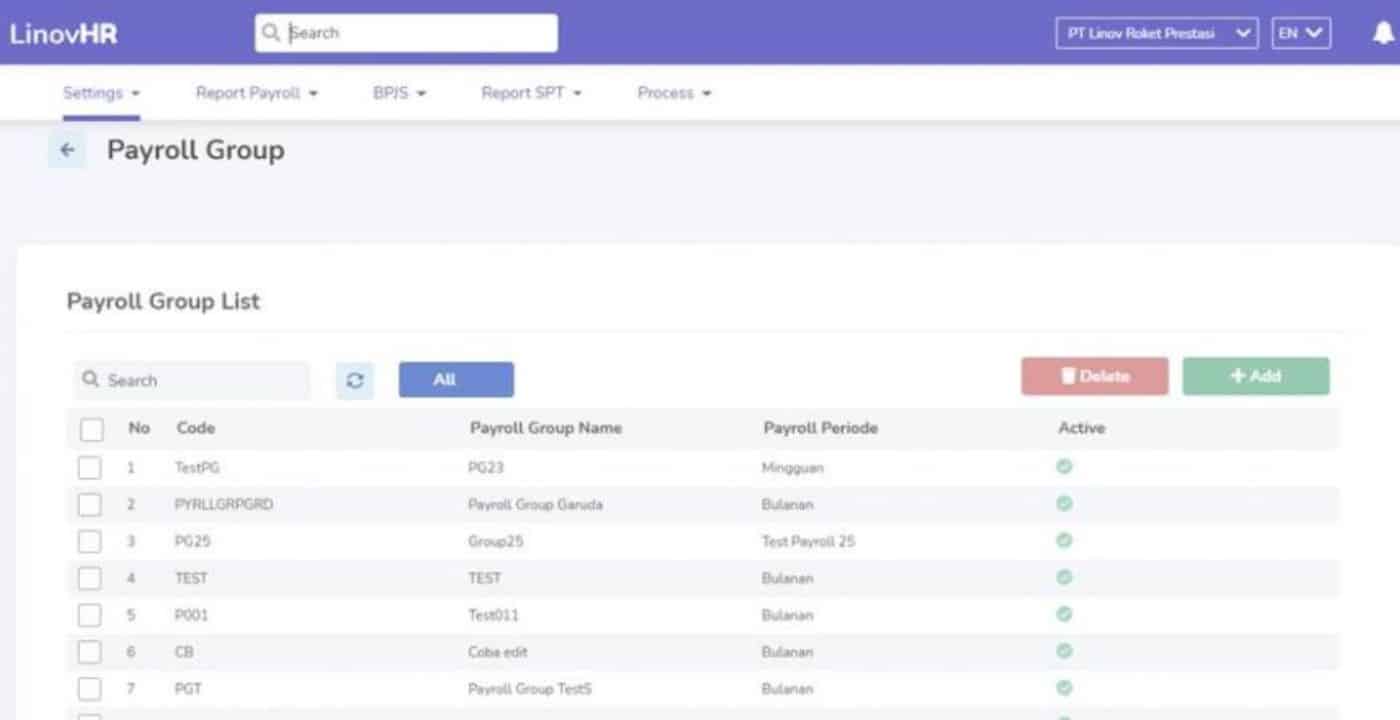The image size is (1400, 720).
Task: Click the active status icon for CB
Action: 1064,651
